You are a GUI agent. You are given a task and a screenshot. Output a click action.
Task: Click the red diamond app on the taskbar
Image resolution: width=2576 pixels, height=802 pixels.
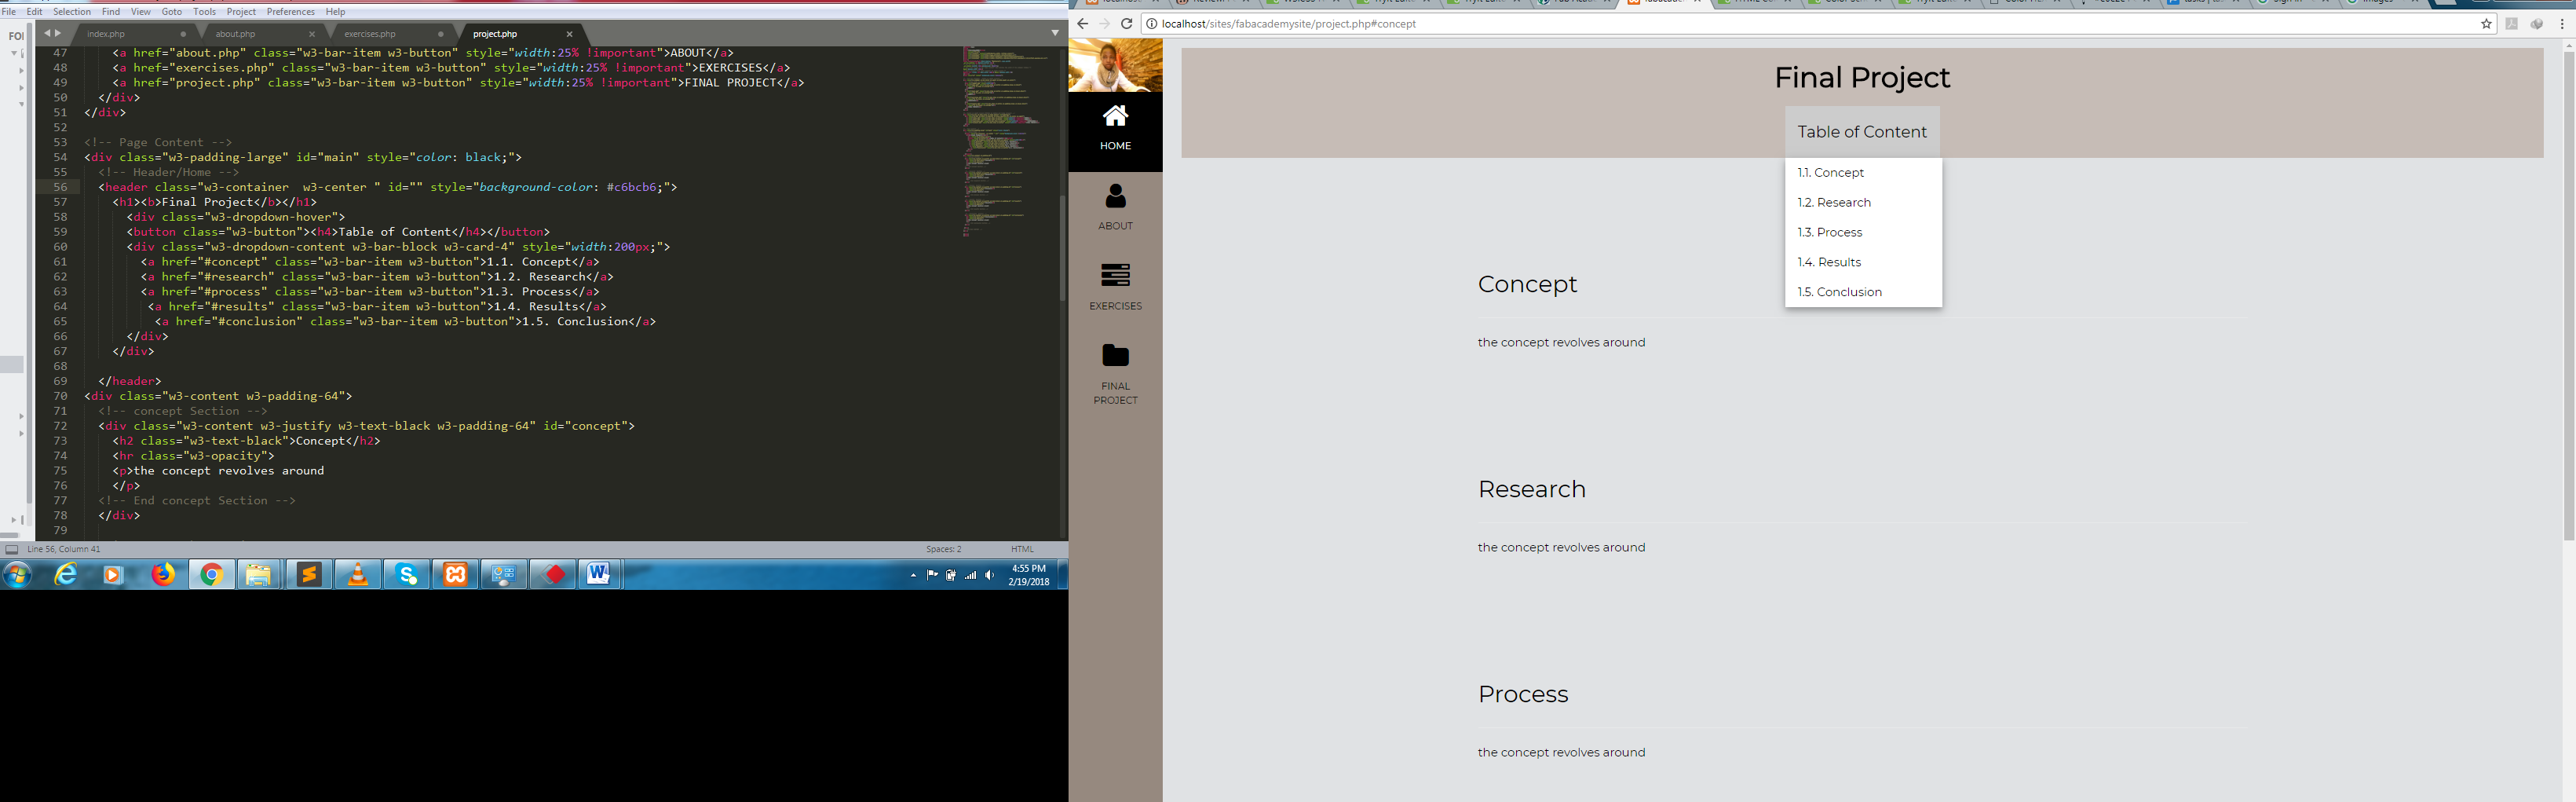(554, 575)
